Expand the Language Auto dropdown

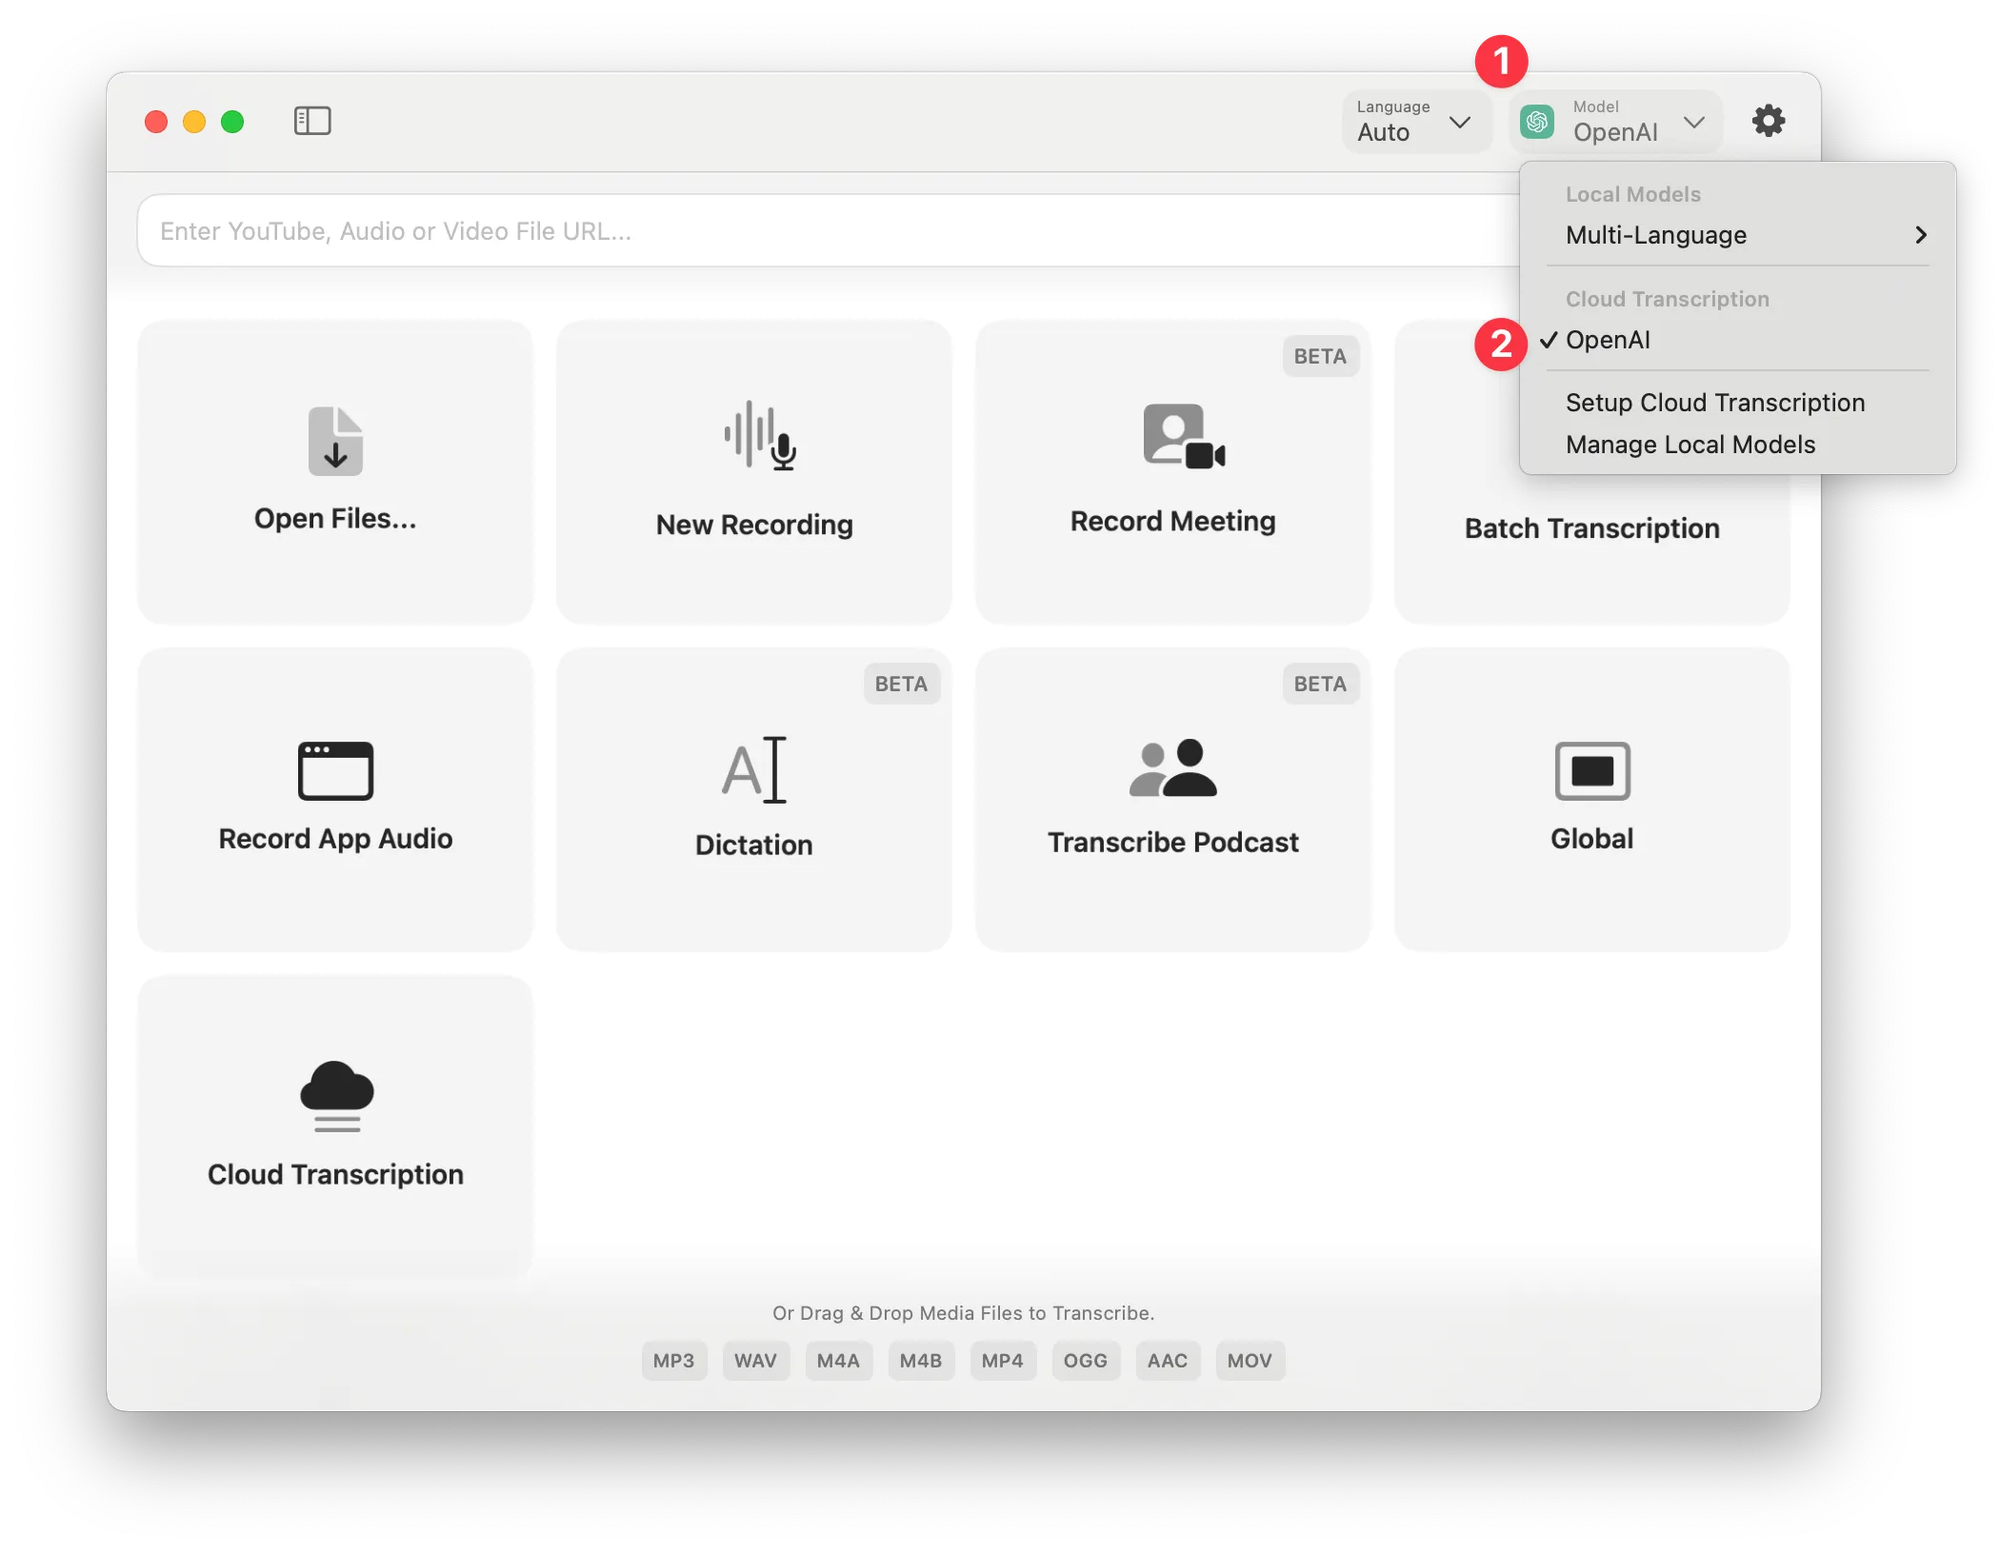click(x=1415, y=121)
